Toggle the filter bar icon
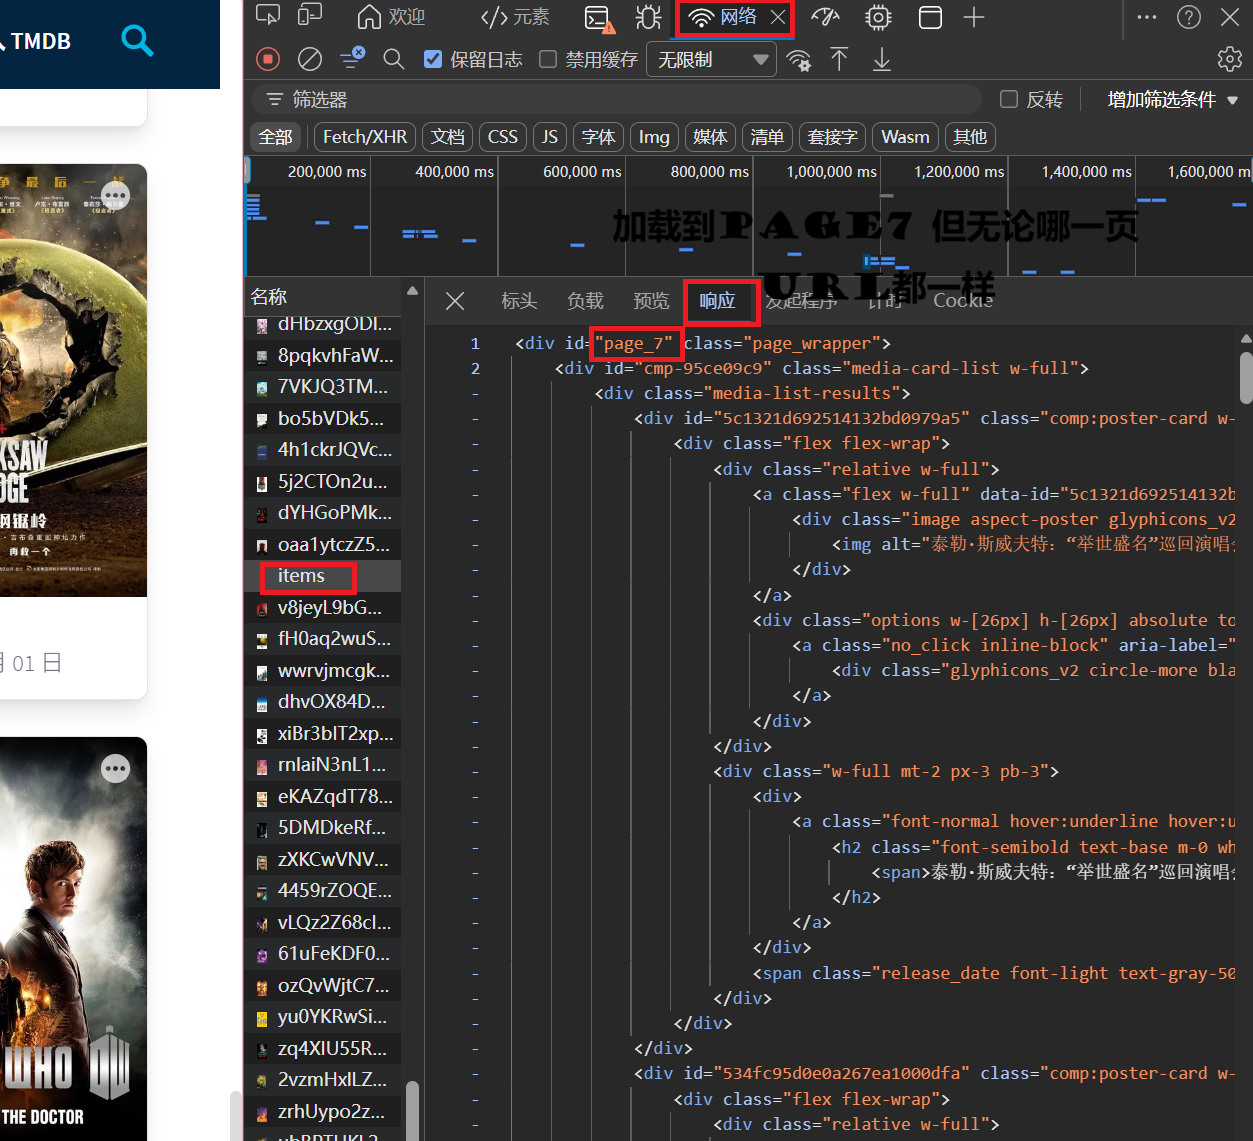This screenshot has width=1253, height=1141. (x=352, y=59)
